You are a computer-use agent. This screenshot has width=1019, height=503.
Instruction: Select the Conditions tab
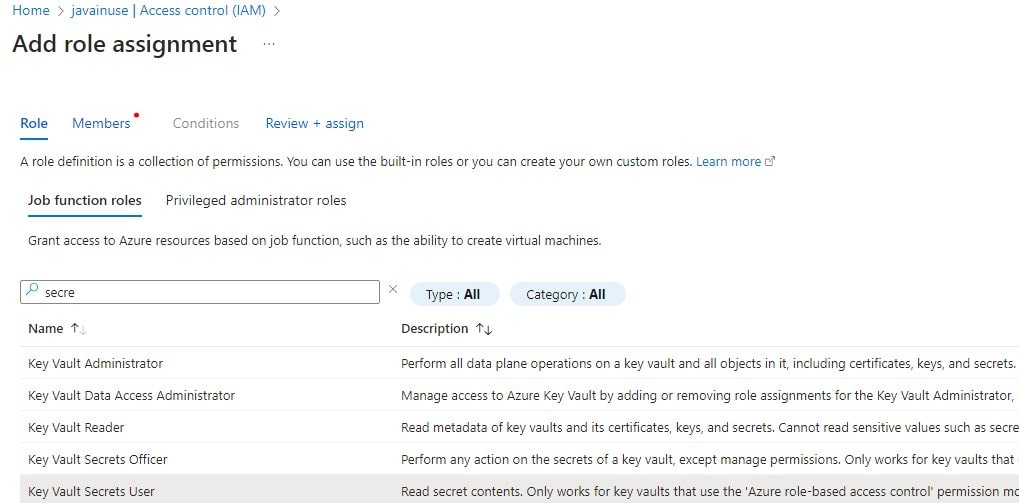[206, 123]
